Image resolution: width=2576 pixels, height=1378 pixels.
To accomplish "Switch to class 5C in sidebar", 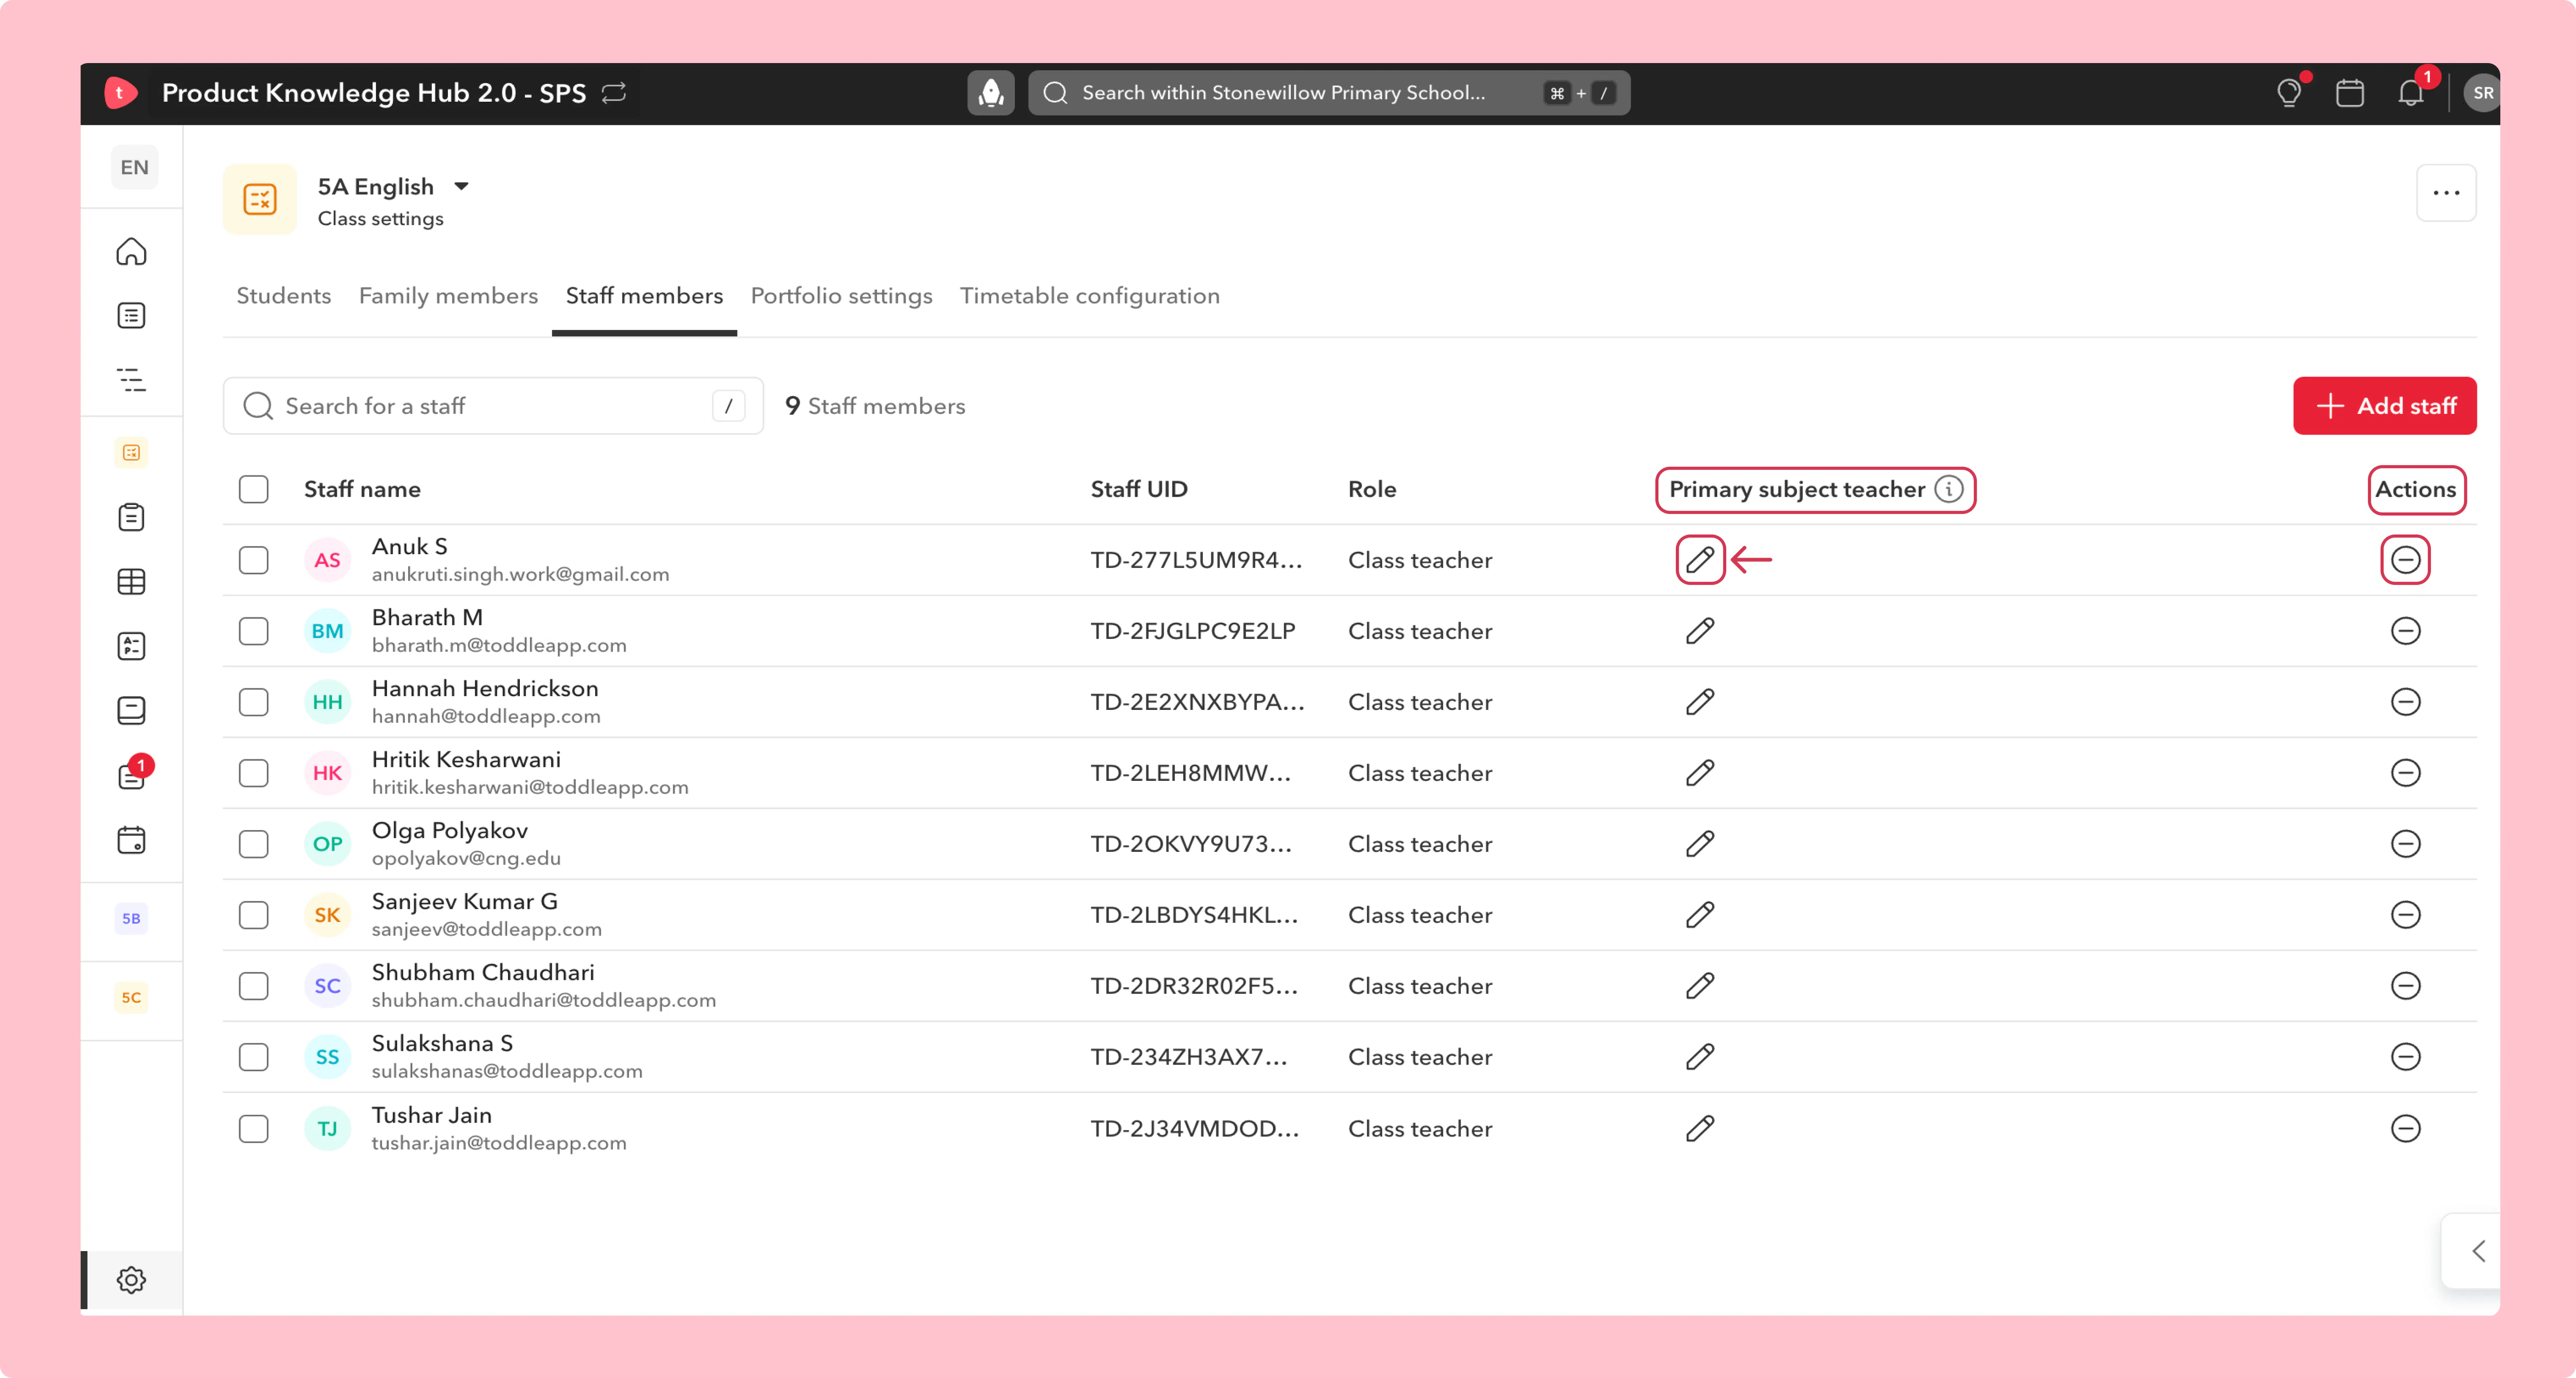I will pyautogui.click(x=131, y=998).
